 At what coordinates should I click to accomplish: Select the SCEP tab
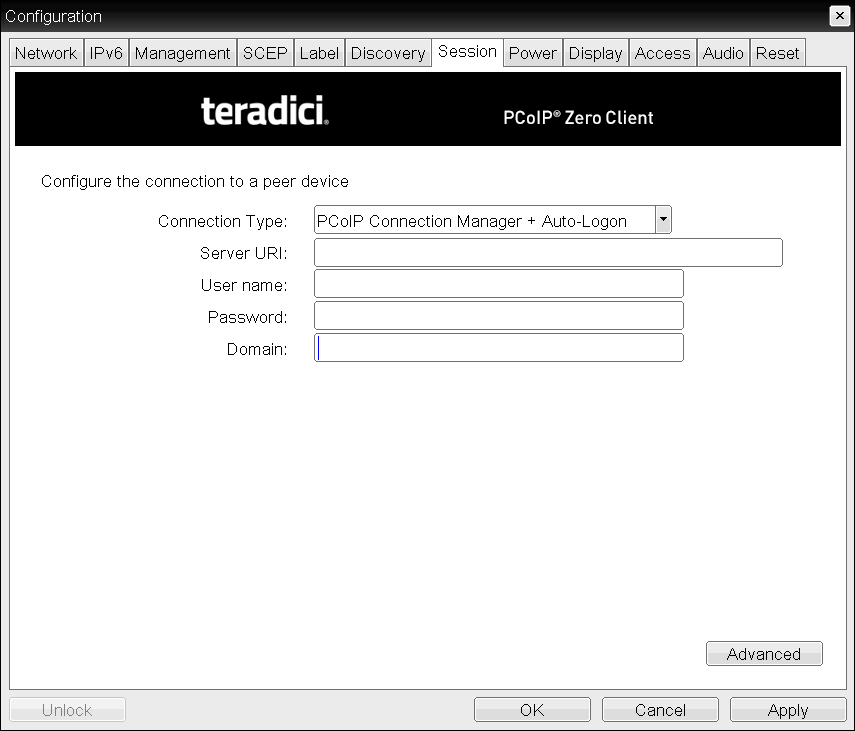(x=265, y=53)
